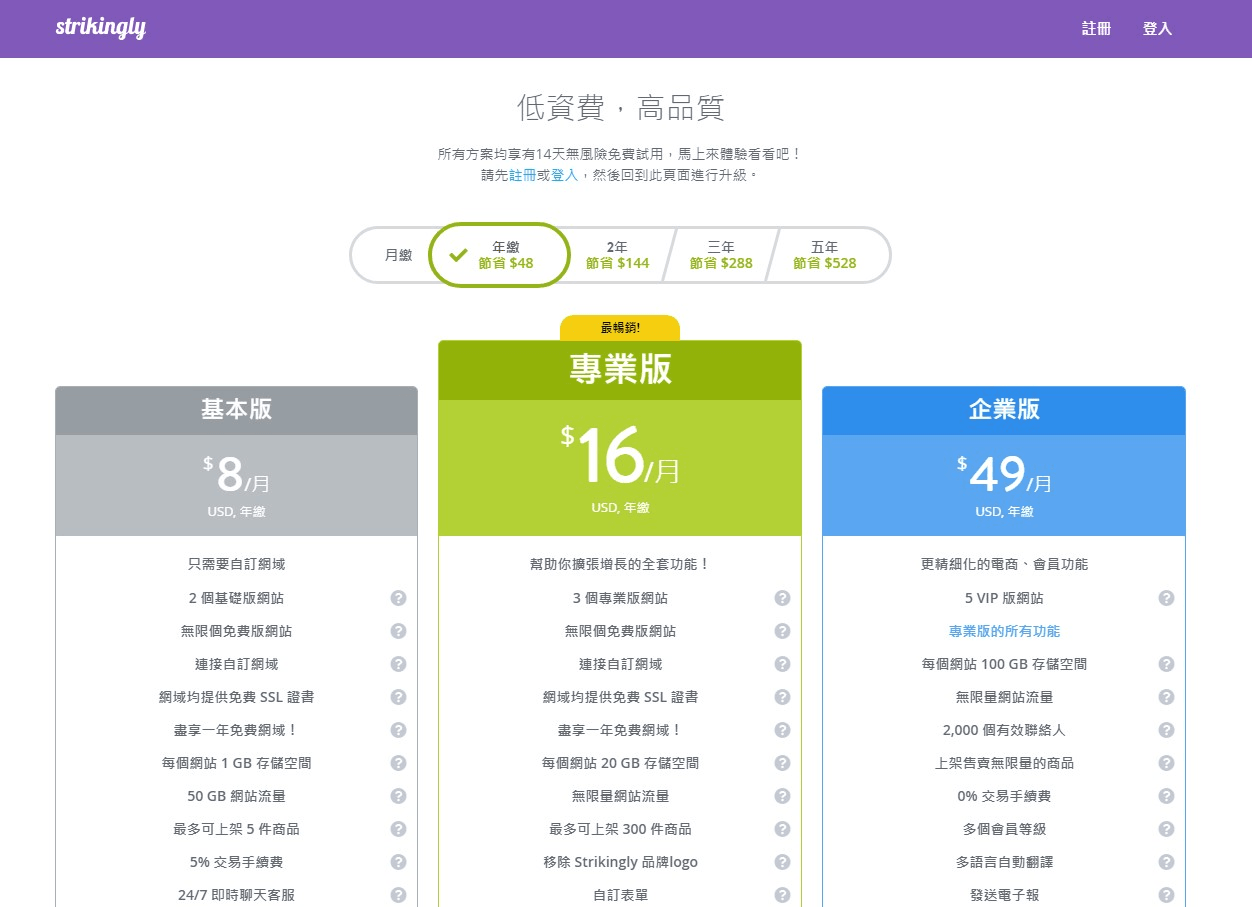
Task: Click the question mark next to 0% 交易手續費
Action: [1166, 796]
